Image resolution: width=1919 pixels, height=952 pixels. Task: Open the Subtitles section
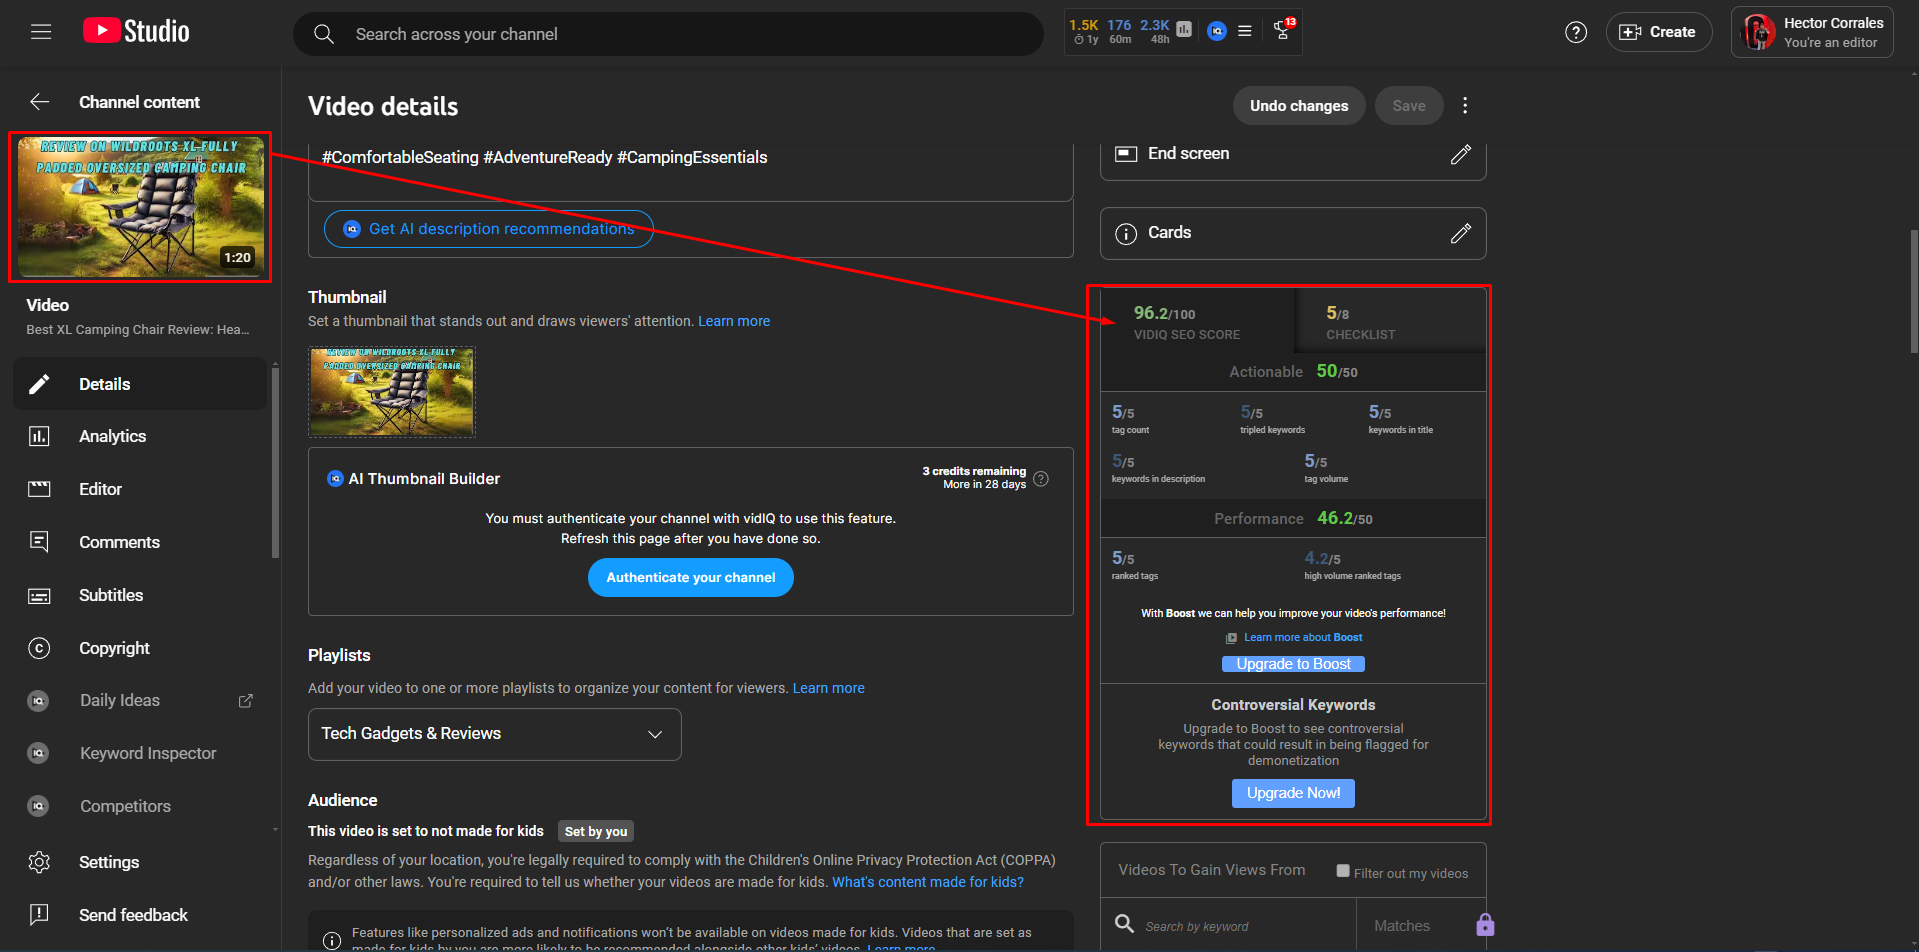click(140, 596)
